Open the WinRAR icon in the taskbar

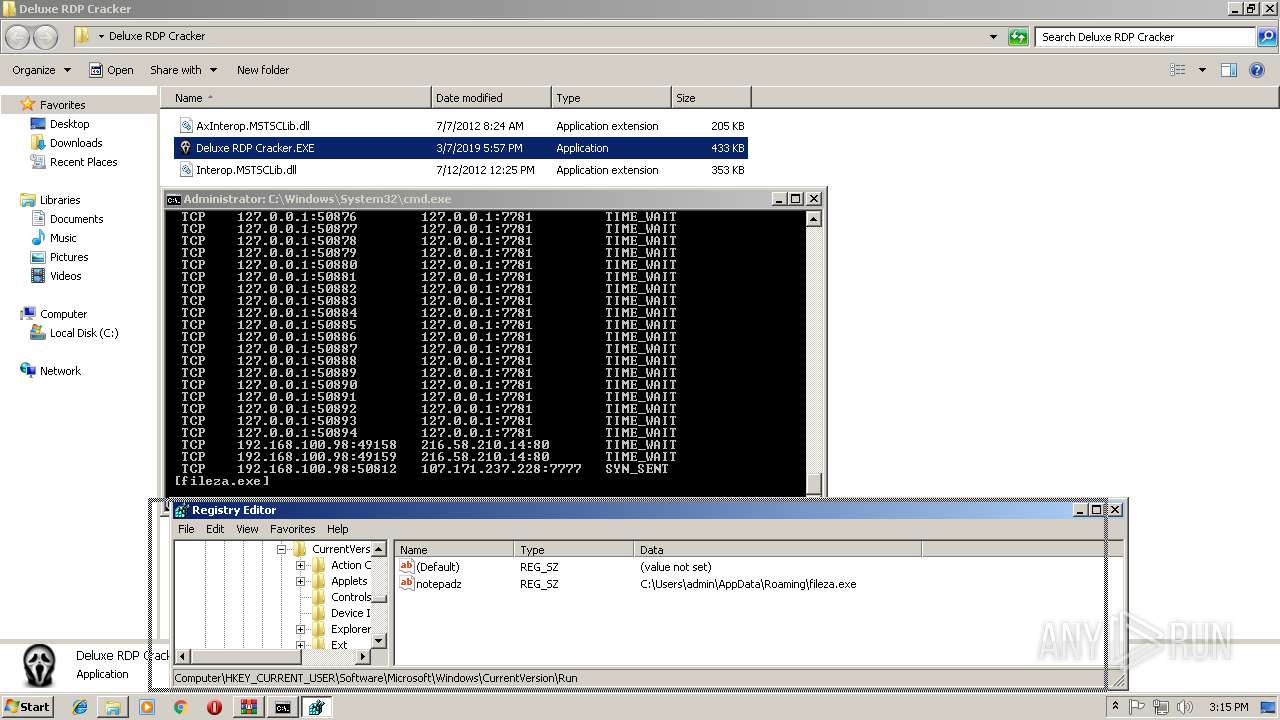pyautogui.click(x=249, y=707)
